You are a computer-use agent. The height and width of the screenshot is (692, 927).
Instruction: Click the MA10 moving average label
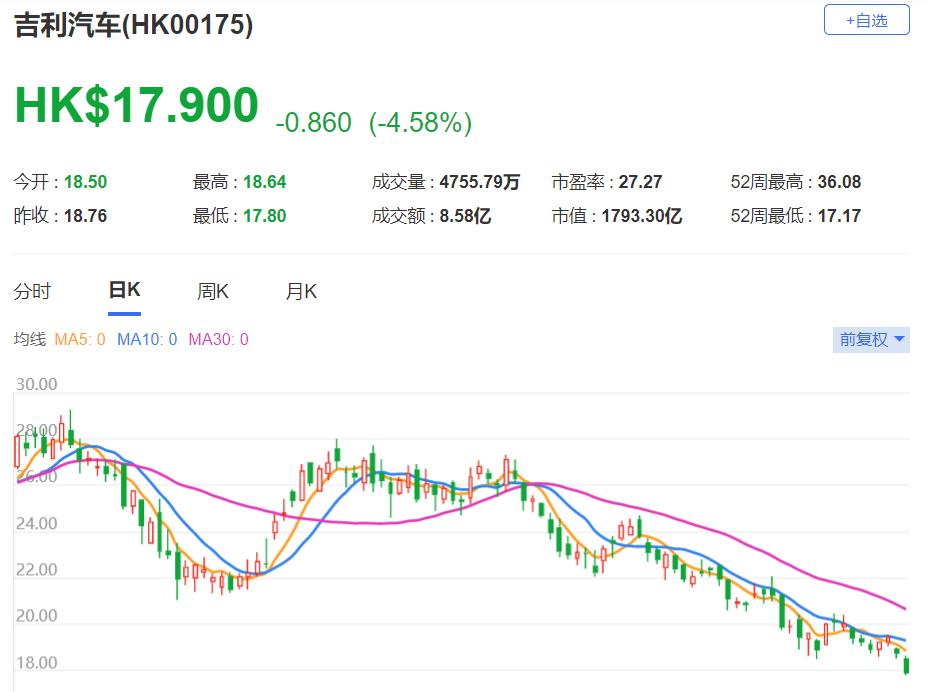tap(147, 339)
